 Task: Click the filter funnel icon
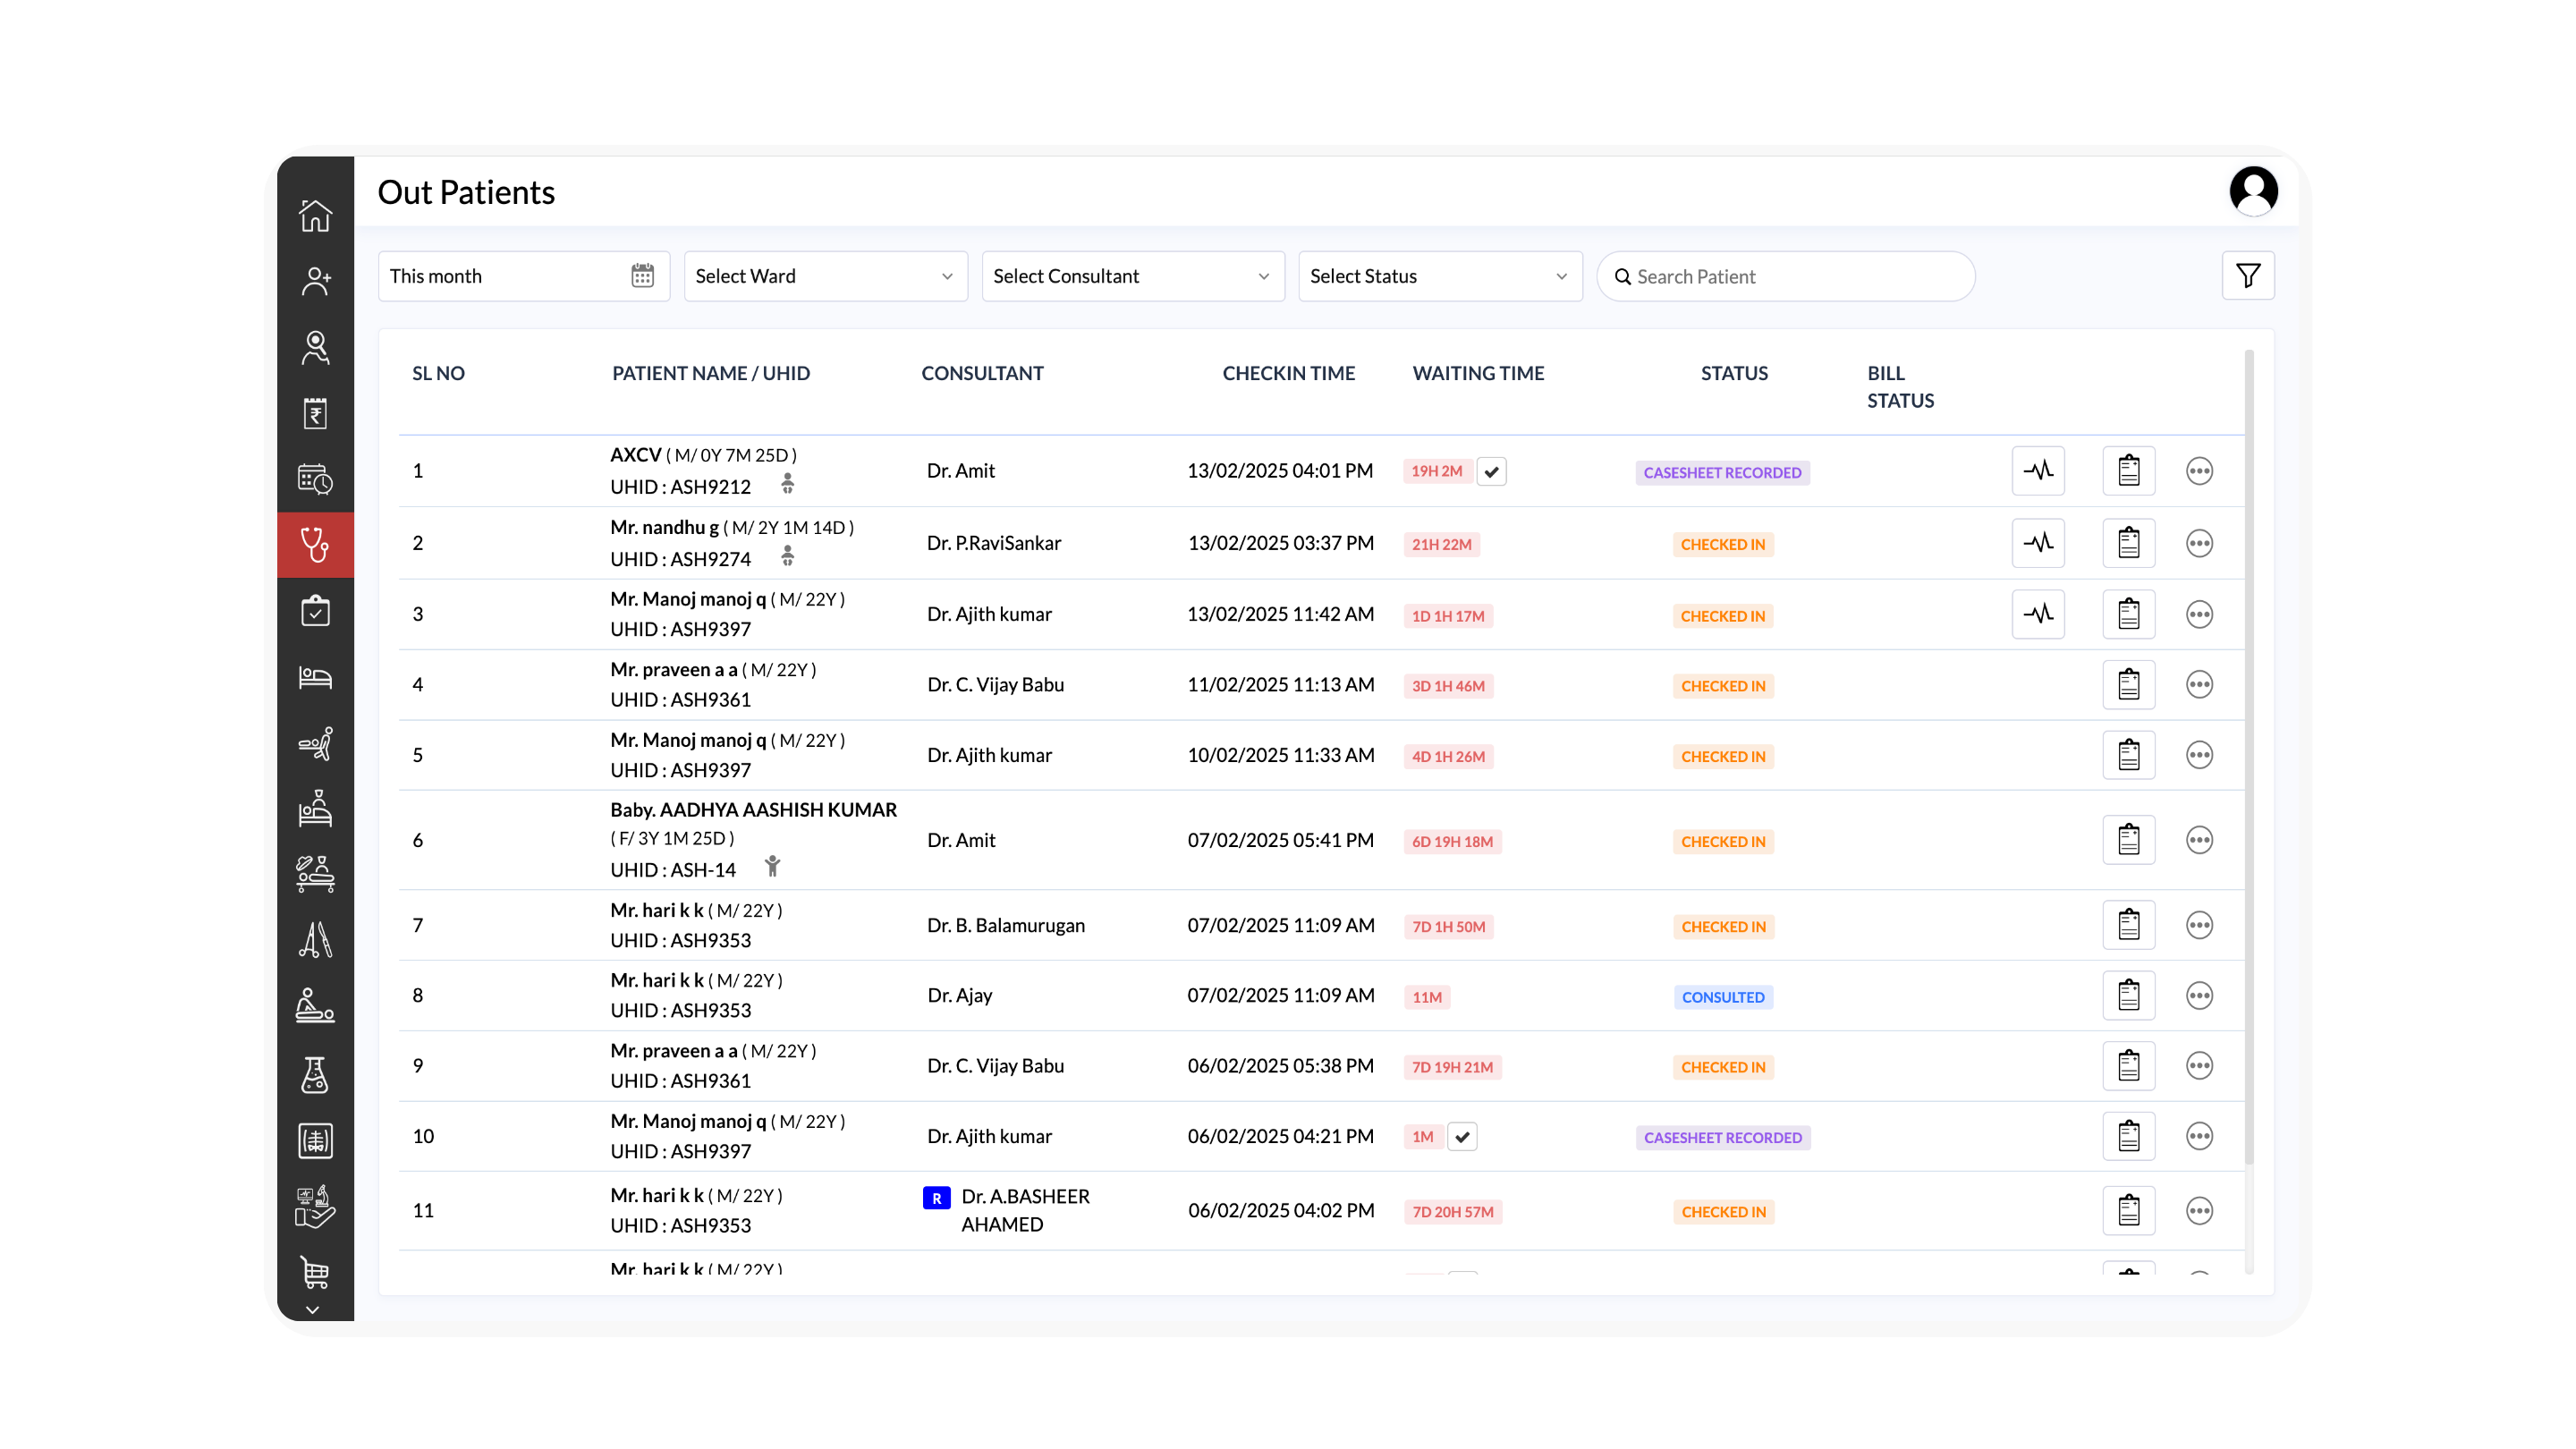click(x=2248, y=275)
